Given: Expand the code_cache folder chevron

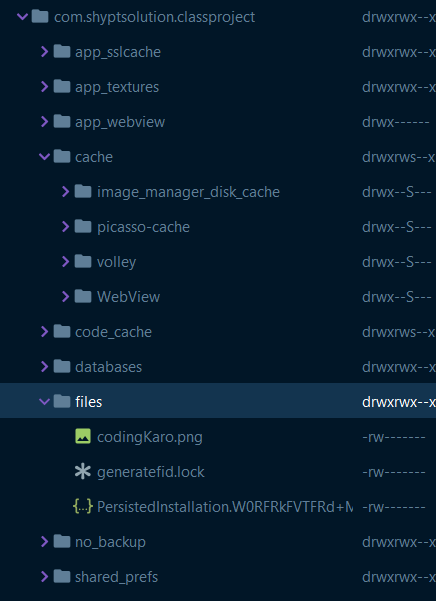Looking at the screenshot, I should tap(44, 332).
